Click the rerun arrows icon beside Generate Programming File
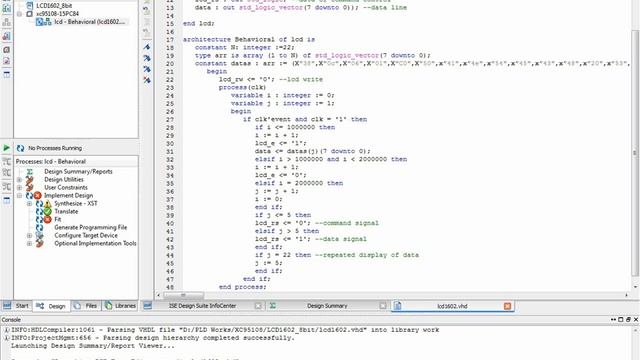The width and height of the screenshot is (640, 360). tap(39, 227)
